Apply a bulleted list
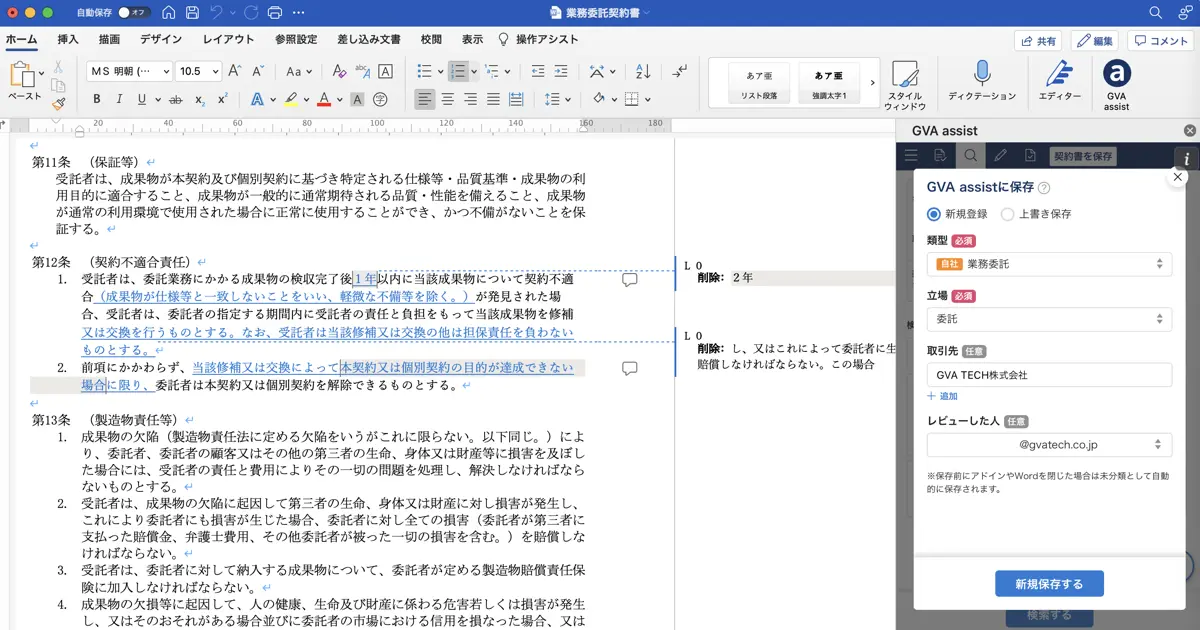This screenshot has width=1200, height=630. tap(424, 71)
